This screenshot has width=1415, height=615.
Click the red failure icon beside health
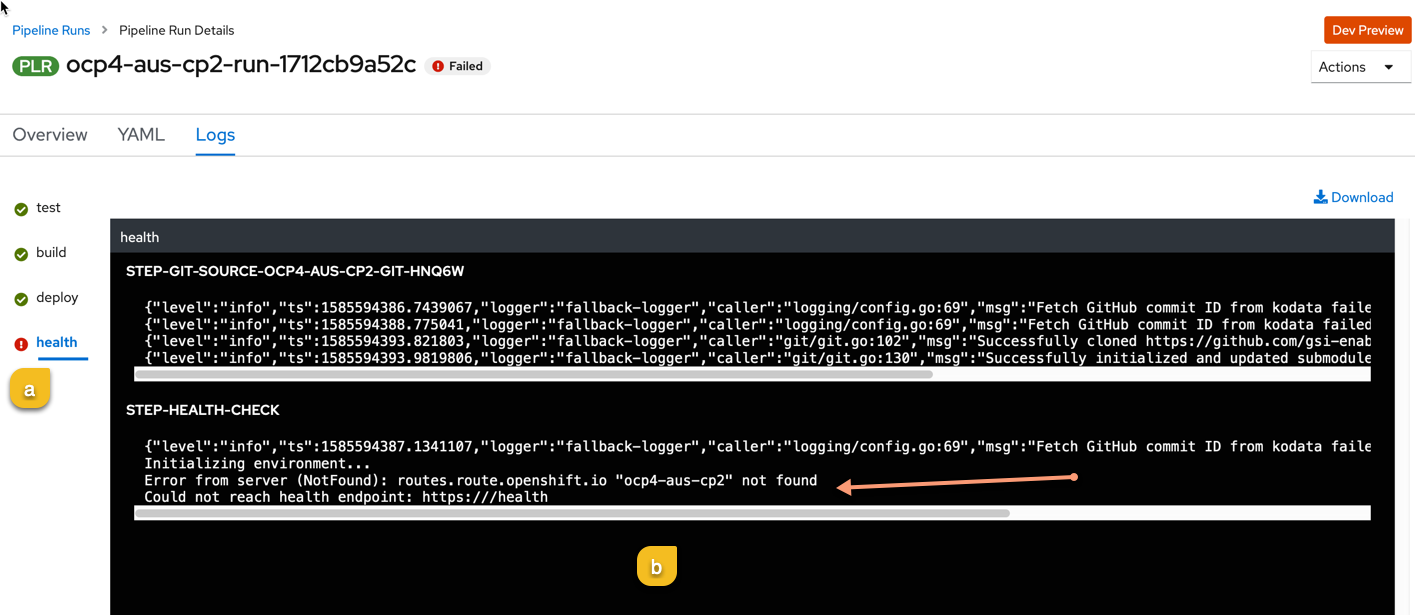21,343
